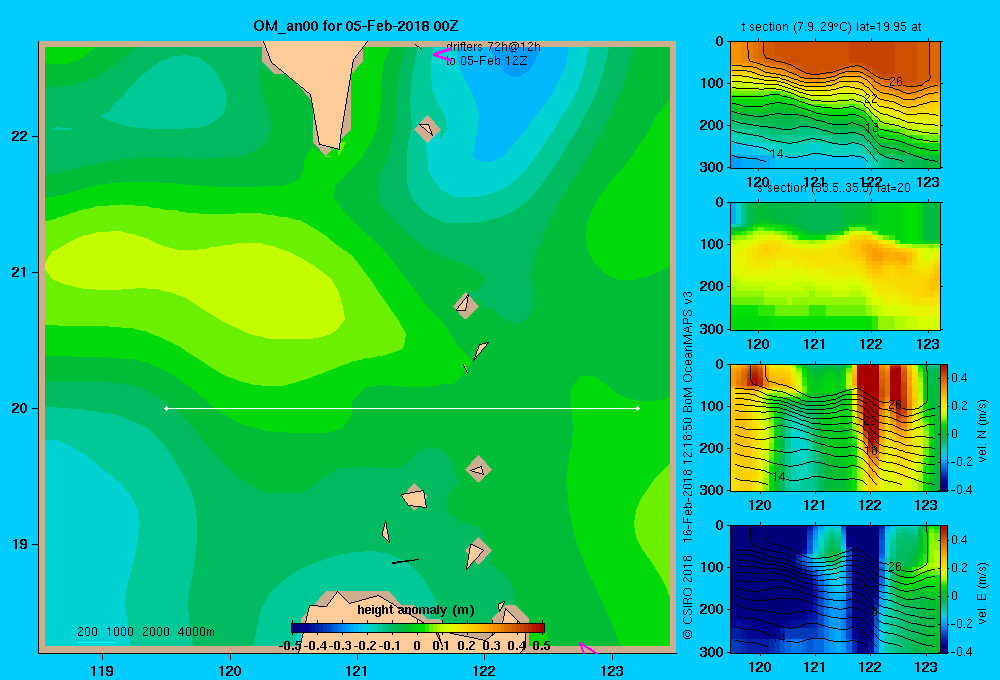Click latitude label '21' on the main map
1000x680 pixels.
[20, 272]
